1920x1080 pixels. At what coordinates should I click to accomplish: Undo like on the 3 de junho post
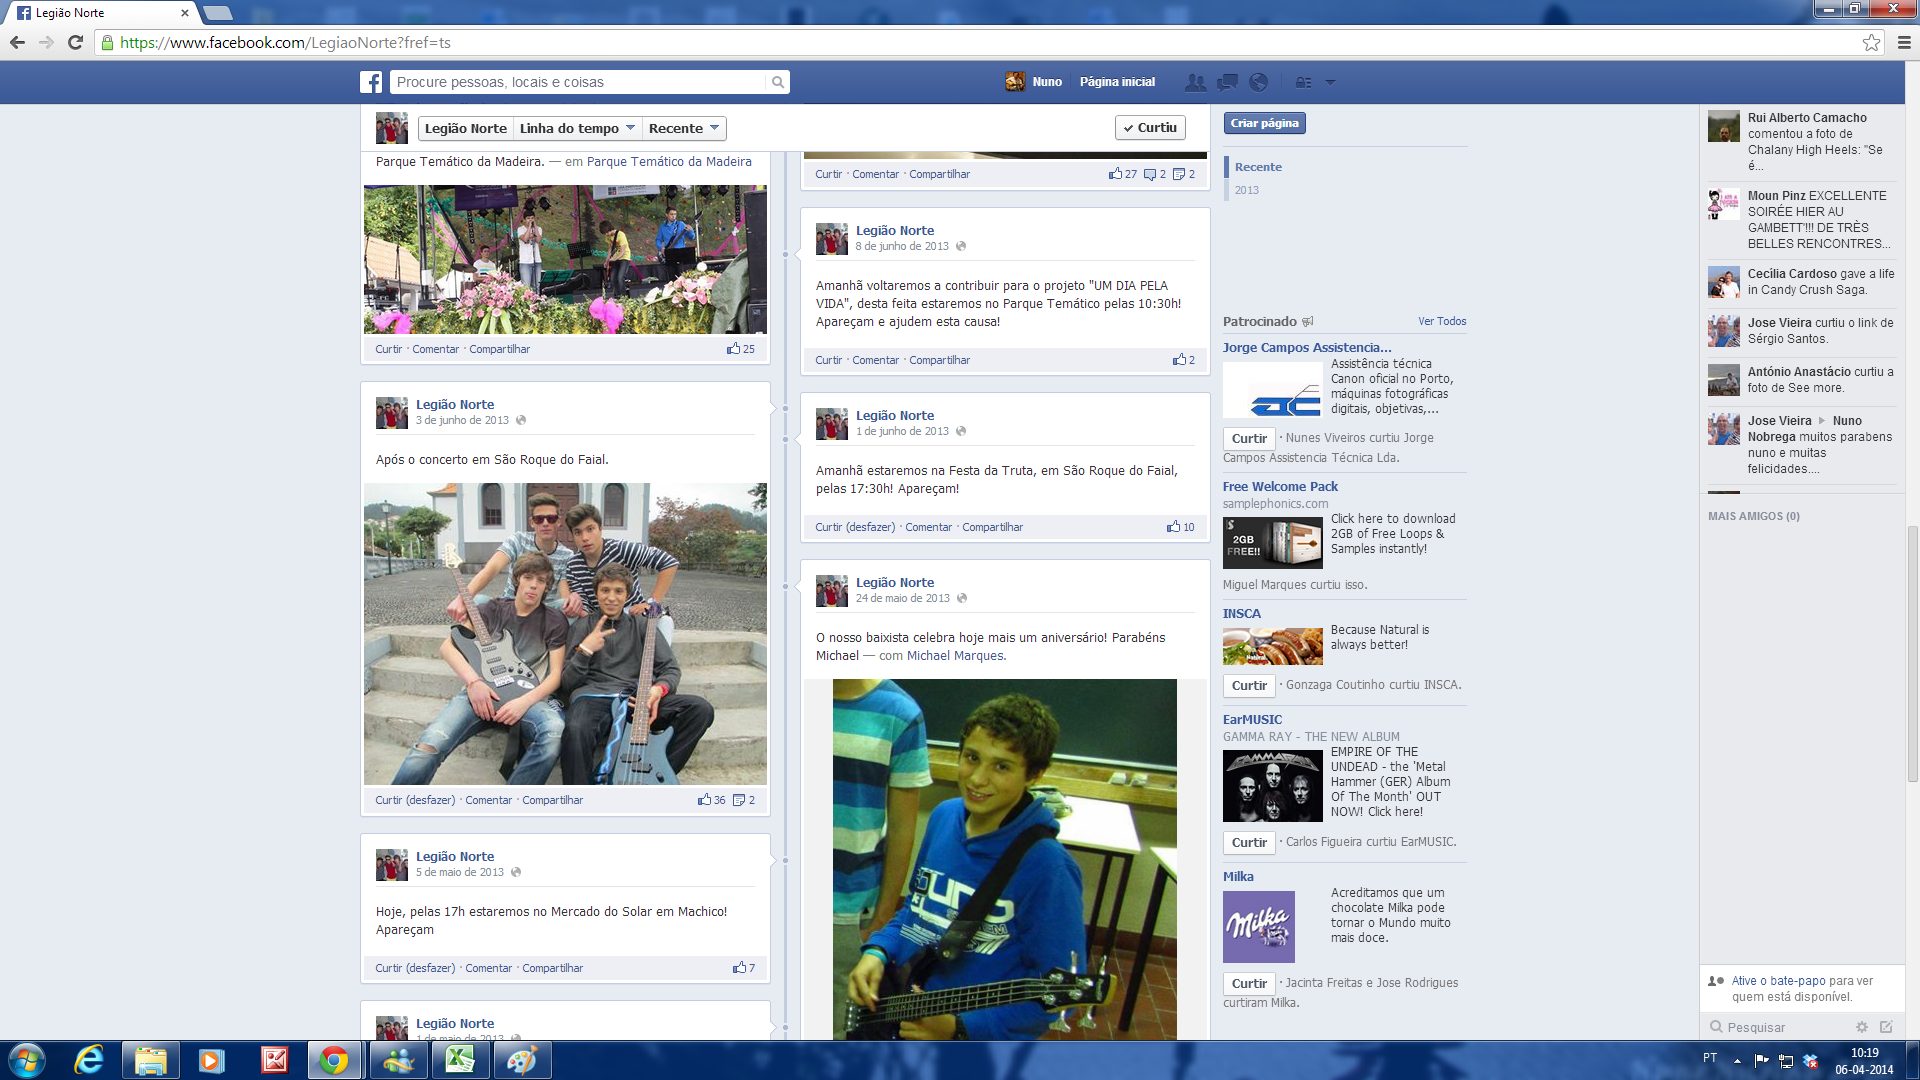(x=430, y=800)
